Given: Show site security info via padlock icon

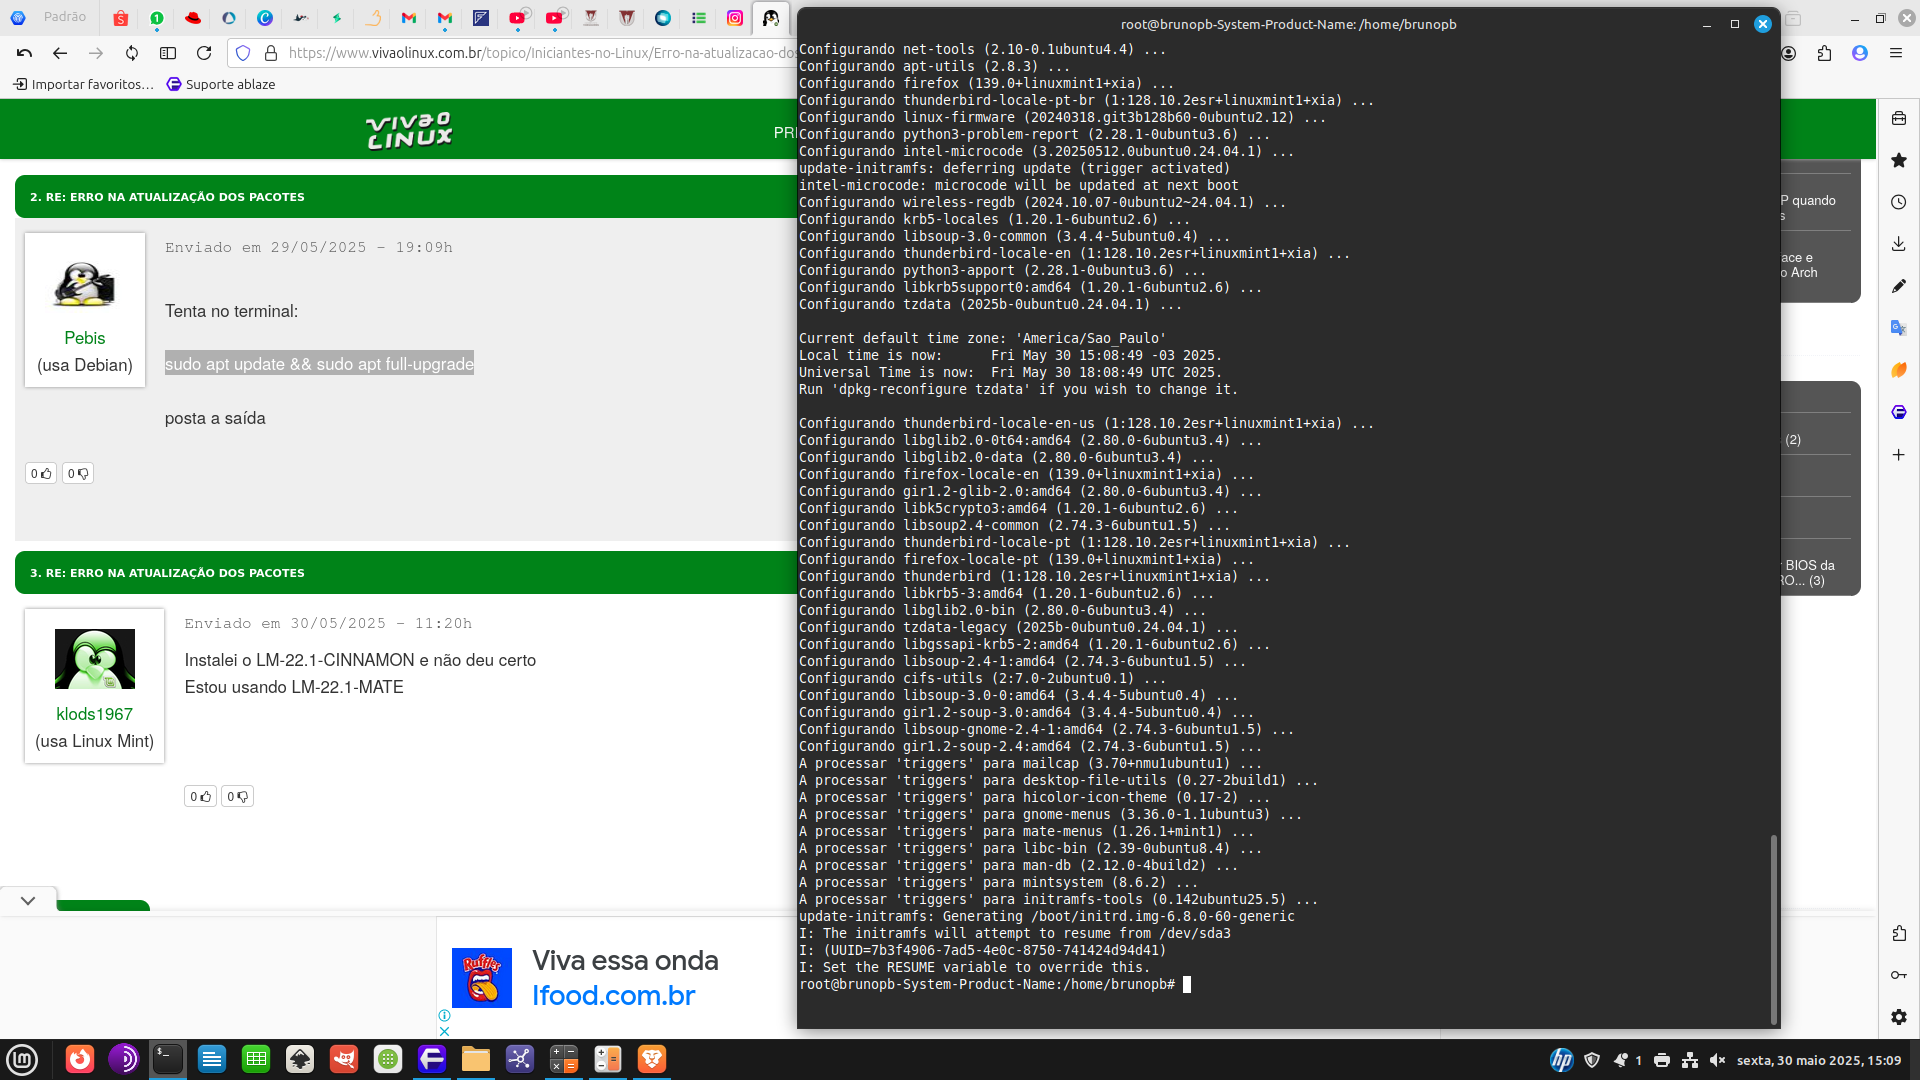Looking at the screenshot, I should click(x=270, y=53).
